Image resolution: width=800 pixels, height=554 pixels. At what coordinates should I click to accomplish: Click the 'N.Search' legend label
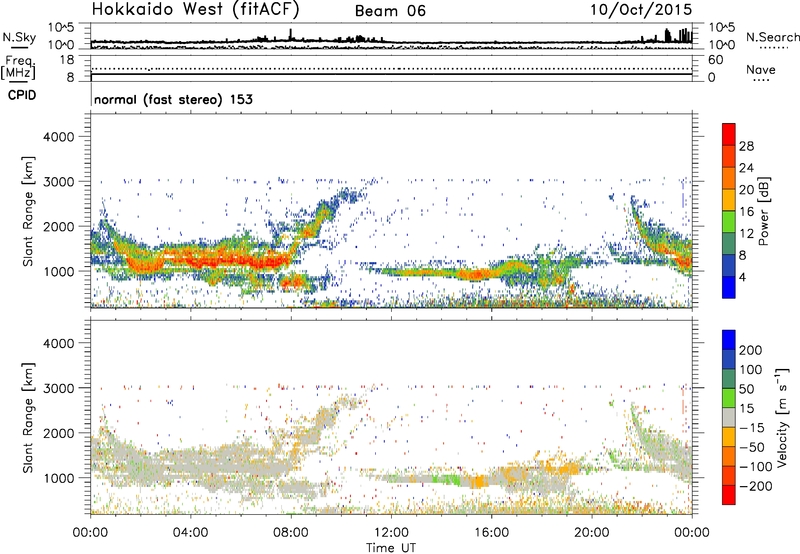click(773, 37)
